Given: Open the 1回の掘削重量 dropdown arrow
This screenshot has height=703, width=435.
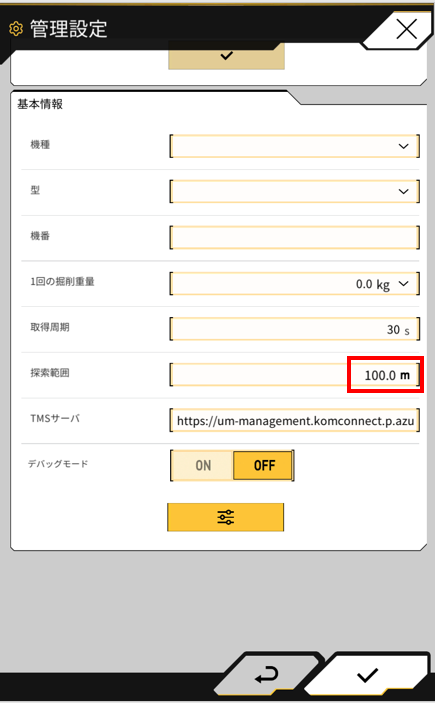Looking at the screenshot, I should pyautogui.click(x=404, y=284).
